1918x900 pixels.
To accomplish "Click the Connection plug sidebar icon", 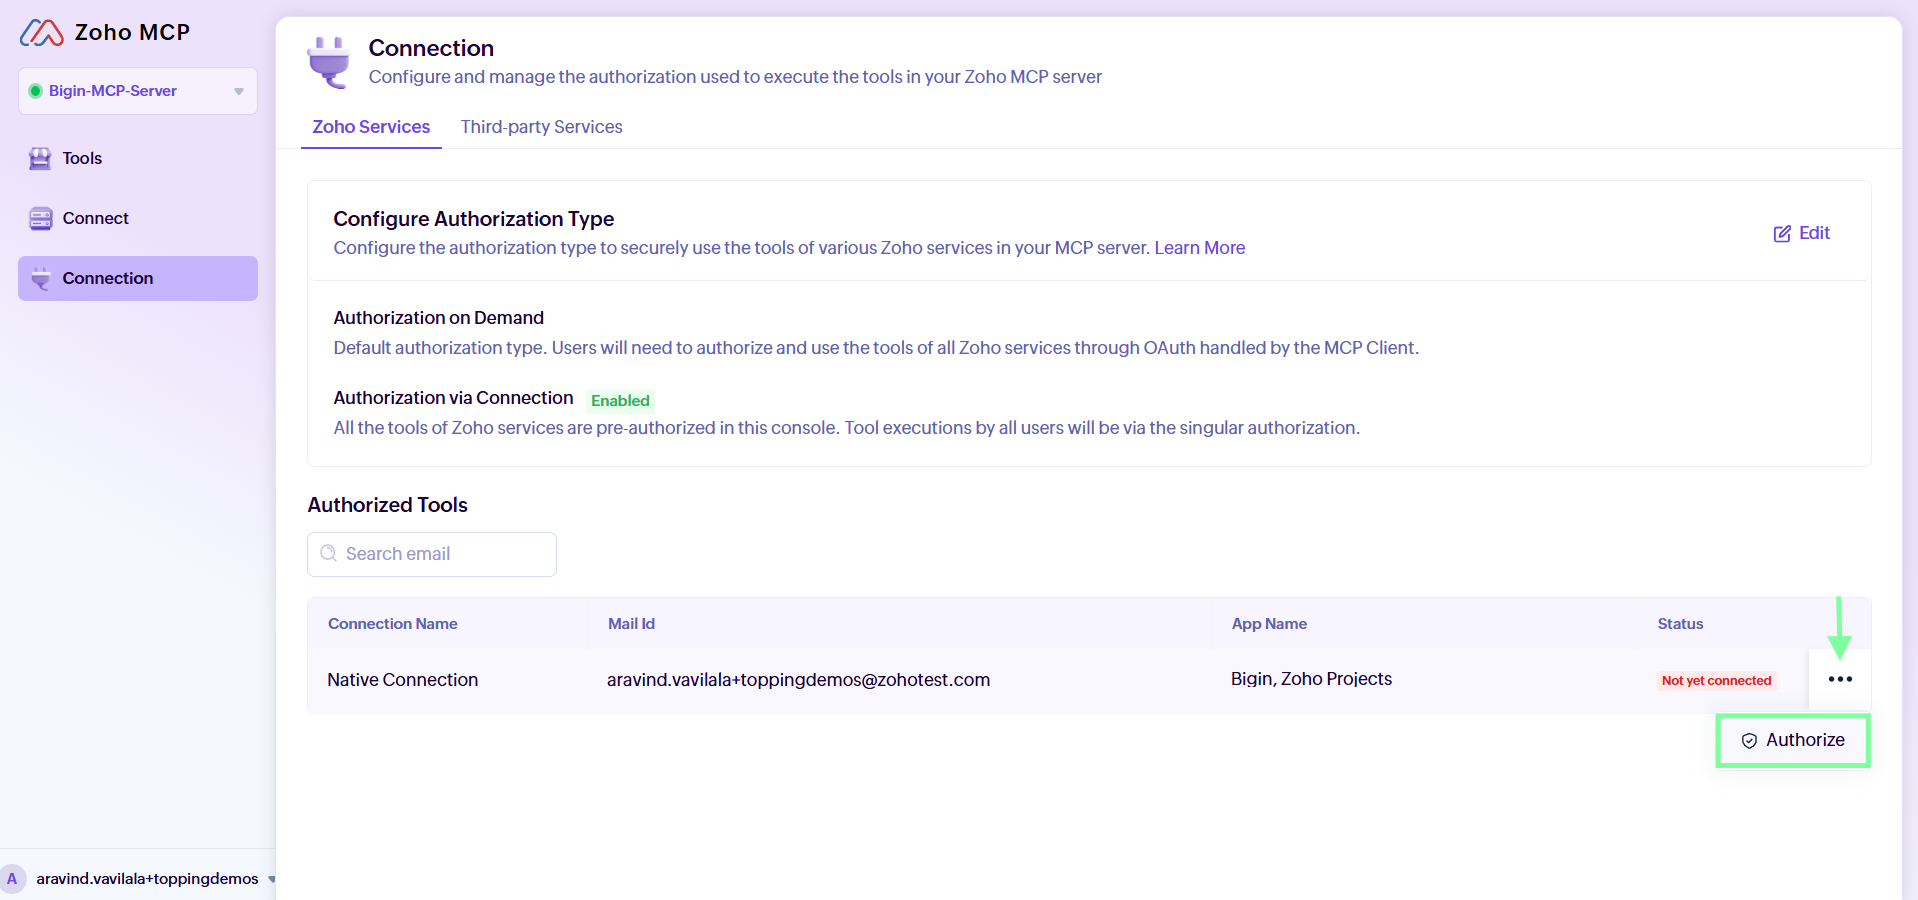I will [x=41, y=279].
